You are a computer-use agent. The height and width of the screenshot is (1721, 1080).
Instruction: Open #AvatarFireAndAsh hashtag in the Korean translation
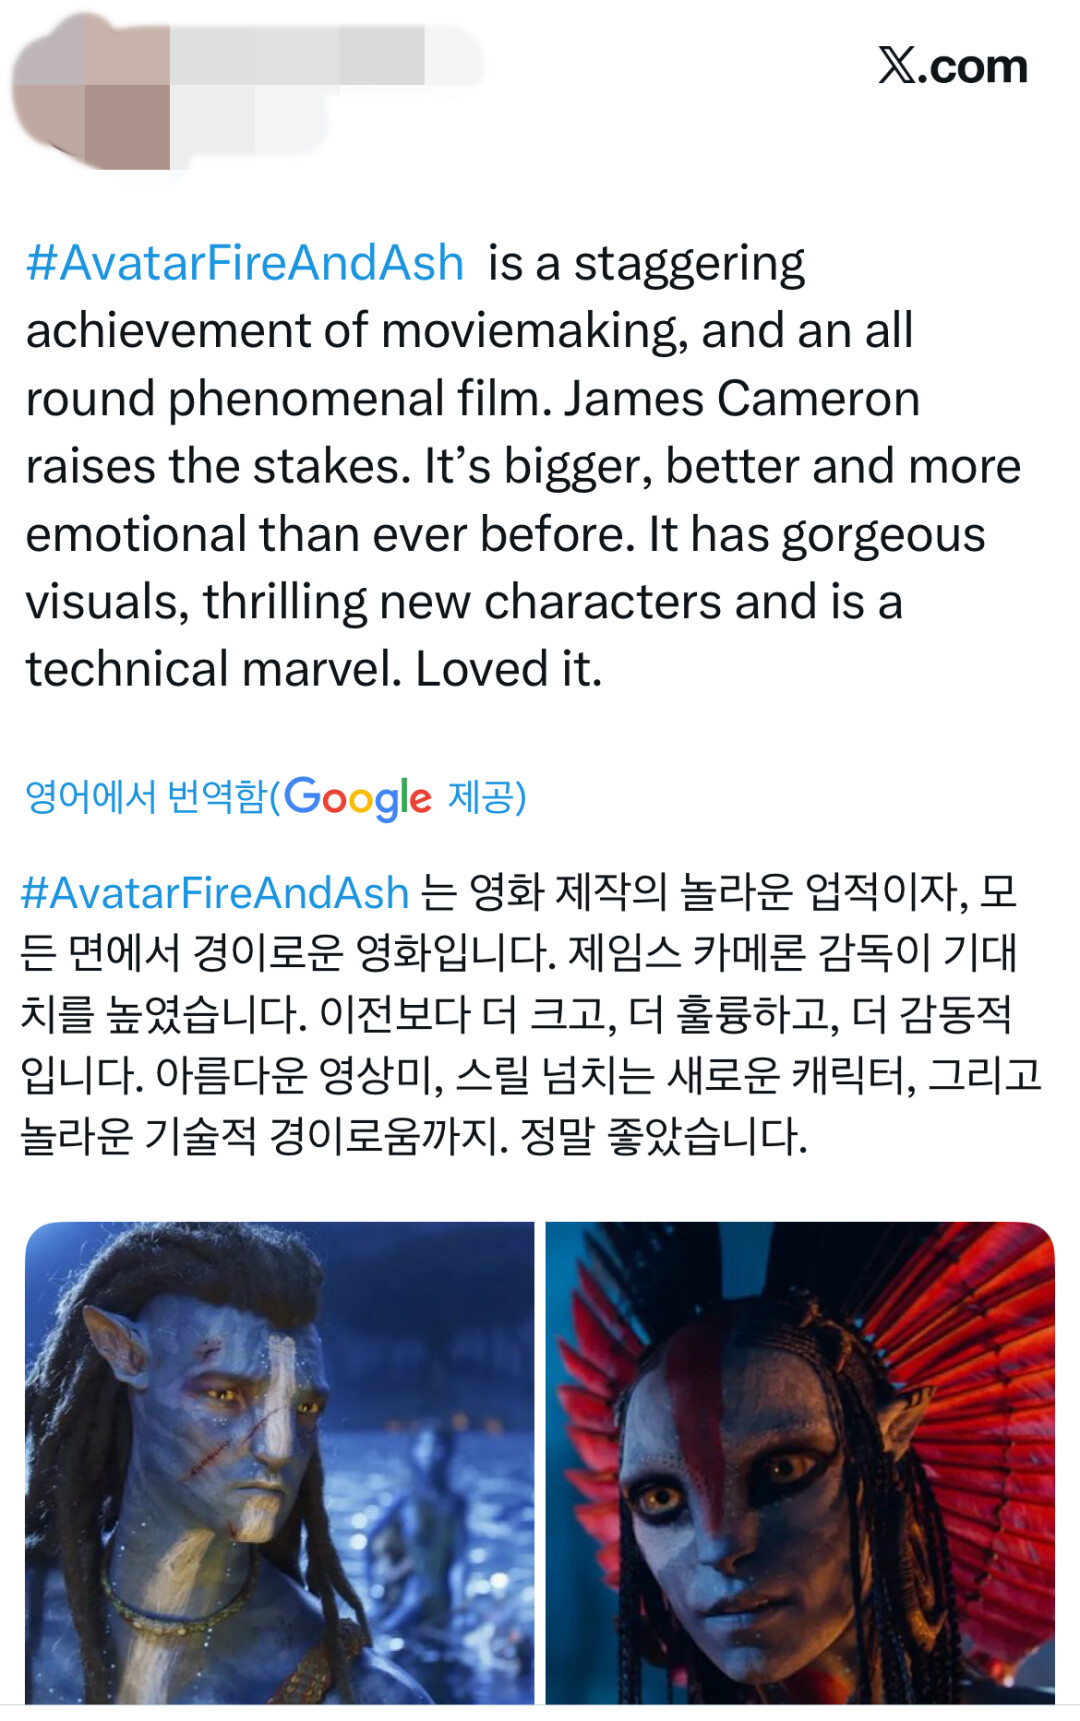coord(215,892)
